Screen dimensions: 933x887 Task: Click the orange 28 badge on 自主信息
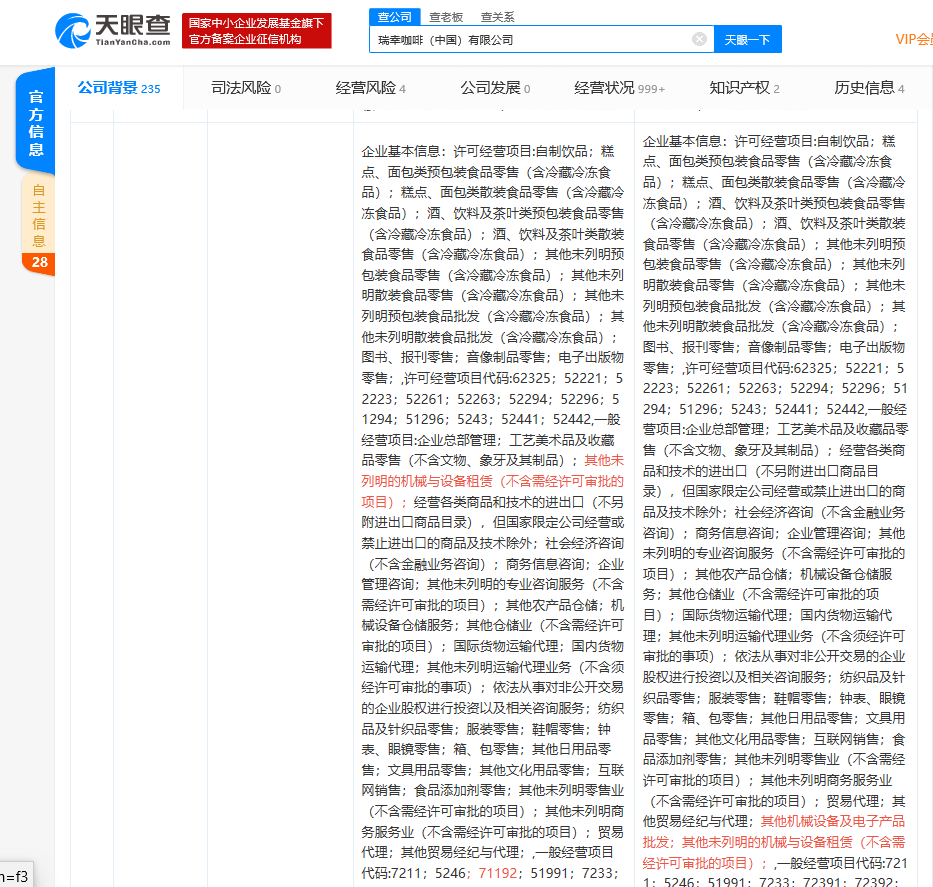pyautogui.click(x=38, y=263)
